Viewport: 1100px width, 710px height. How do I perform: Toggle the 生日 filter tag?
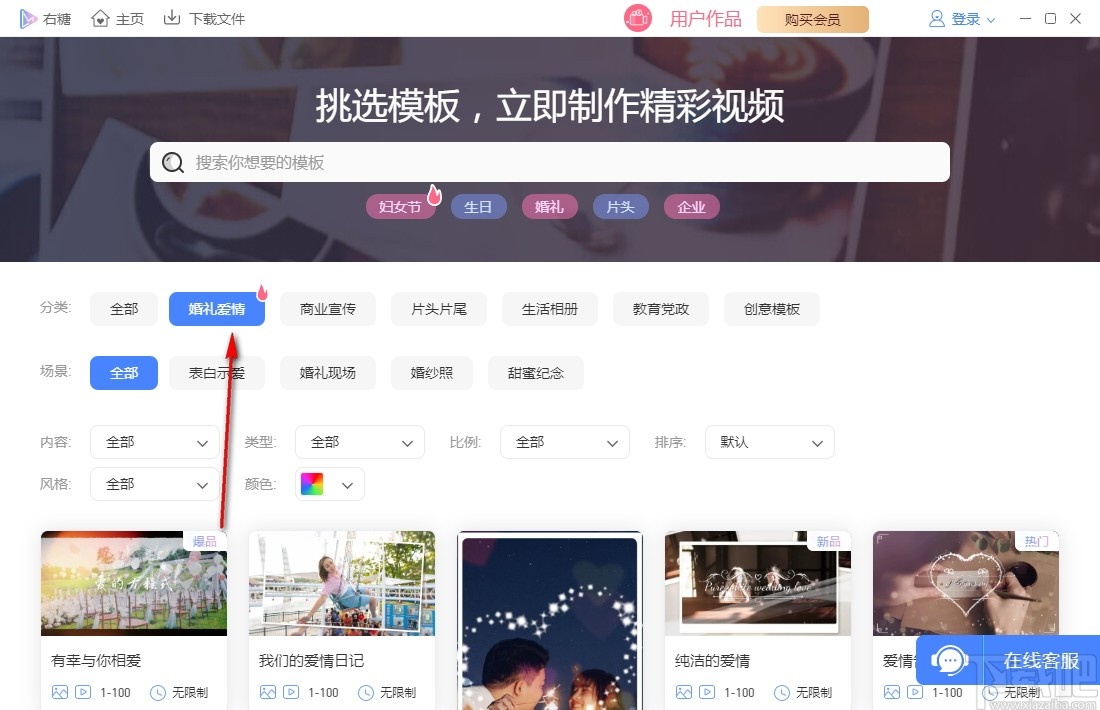[x=479, y=206]
